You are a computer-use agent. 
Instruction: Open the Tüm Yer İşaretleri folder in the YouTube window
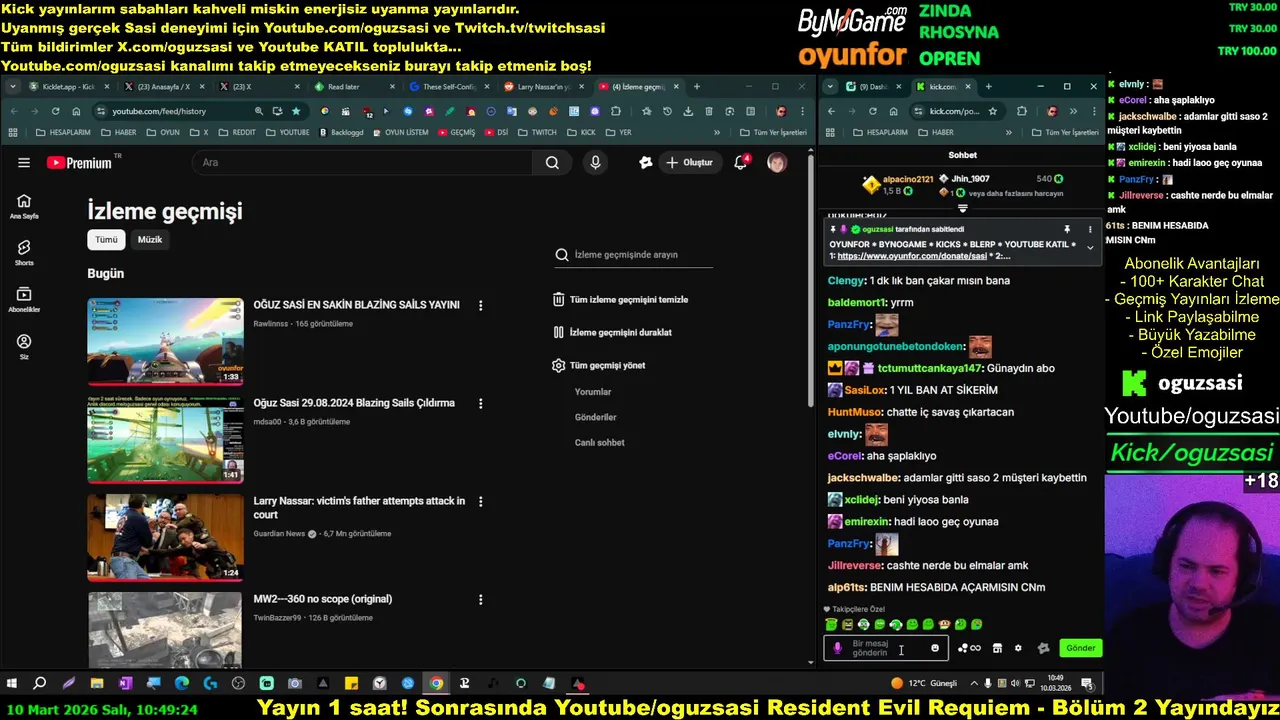coord(773,132)
